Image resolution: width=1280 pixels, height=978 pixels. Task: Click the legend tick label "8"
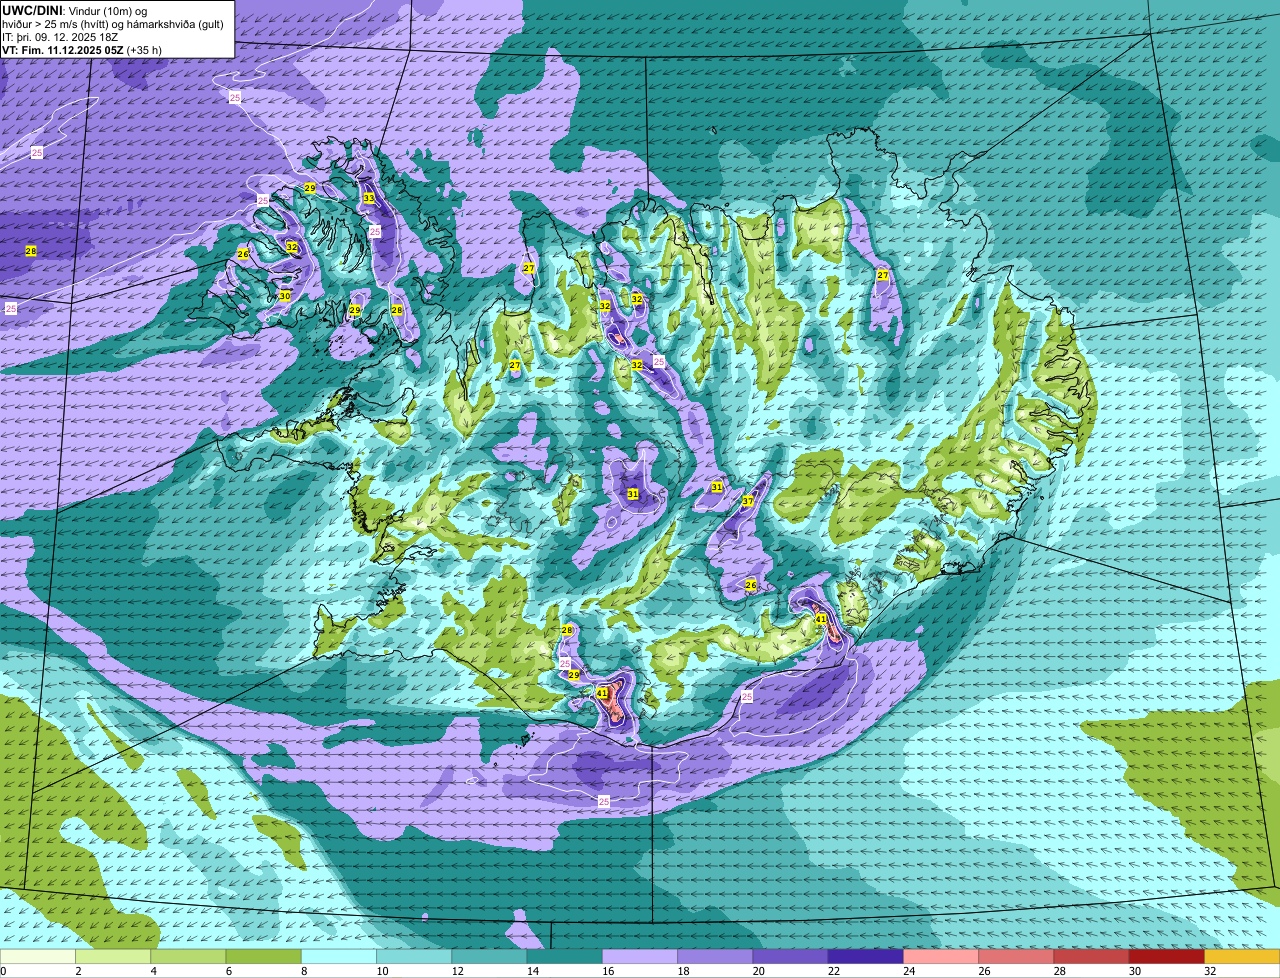point(303,971)
